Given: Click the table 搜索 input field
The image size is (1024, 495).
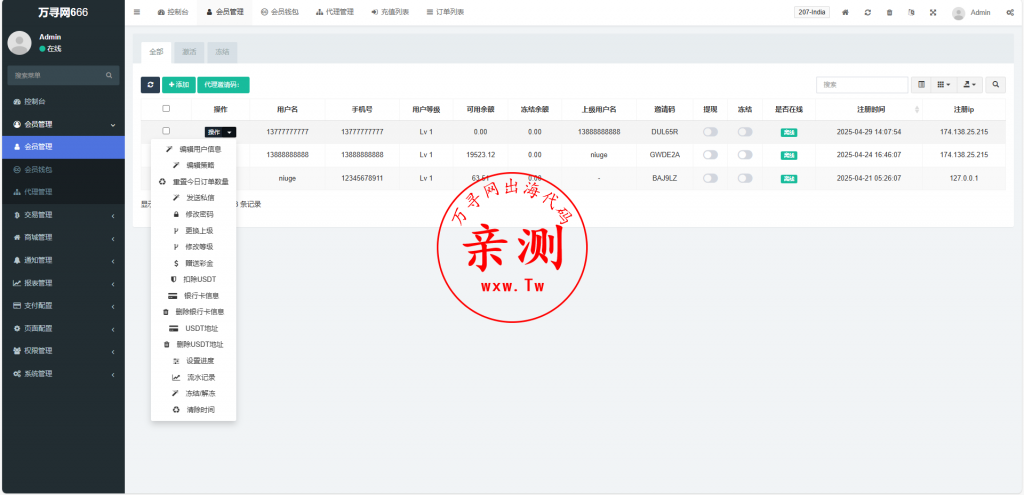Looking at the screenshot, I should (862, 85).
